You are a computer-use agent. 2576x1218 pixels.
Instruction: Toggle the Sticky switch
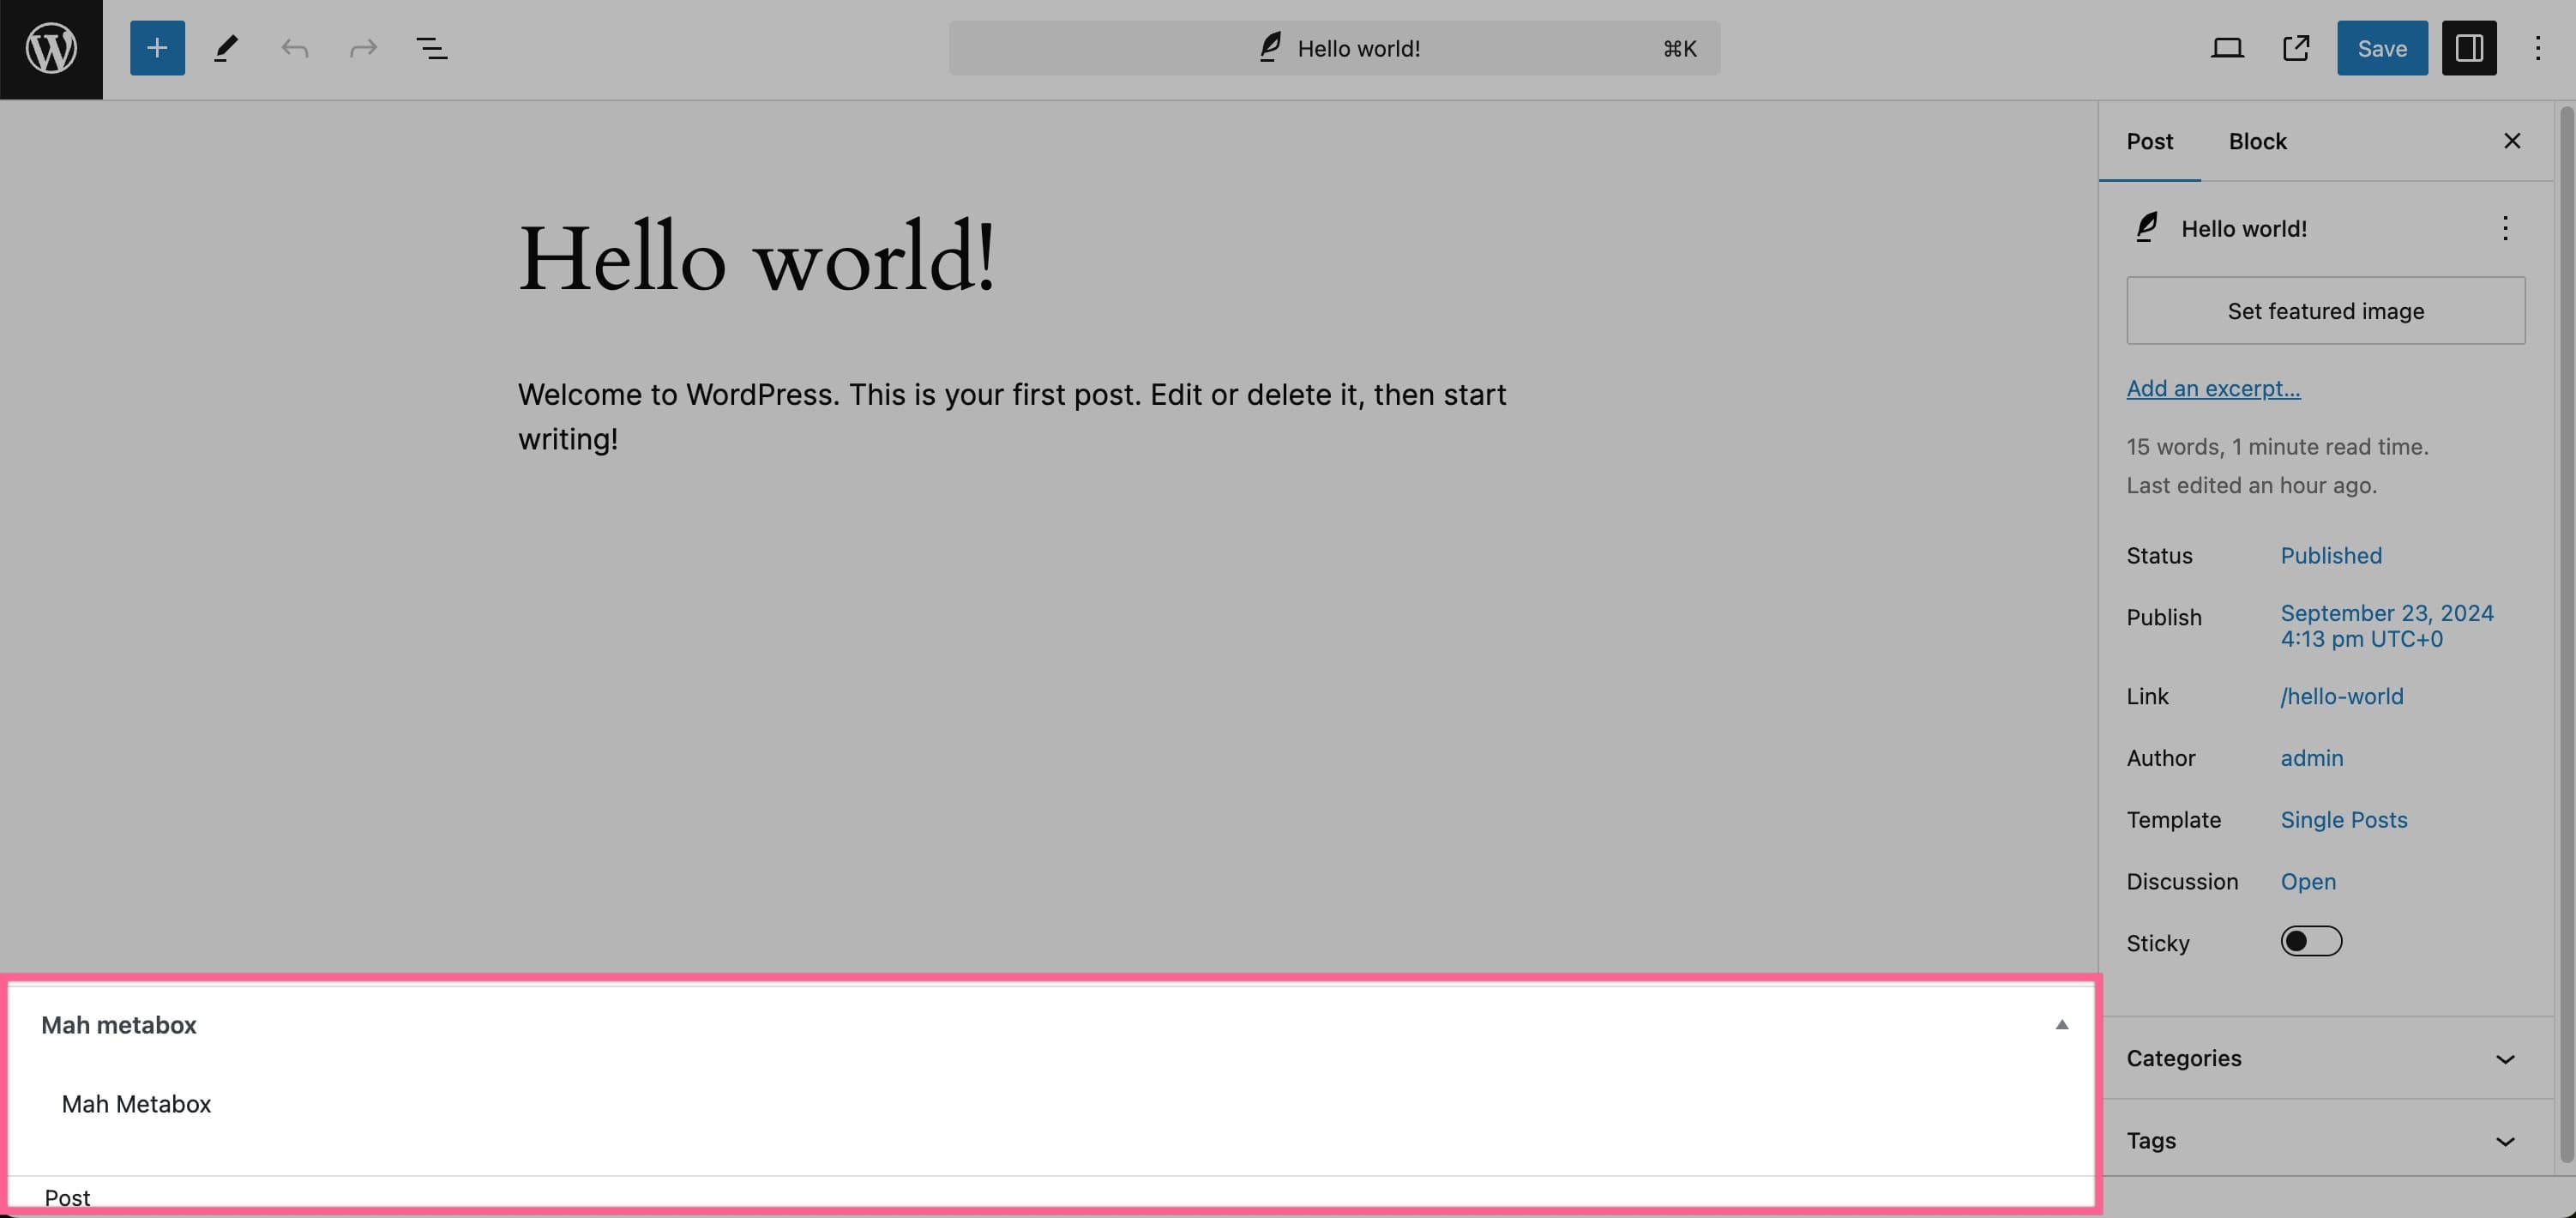pyautogui.click(x=2310, y=941)
